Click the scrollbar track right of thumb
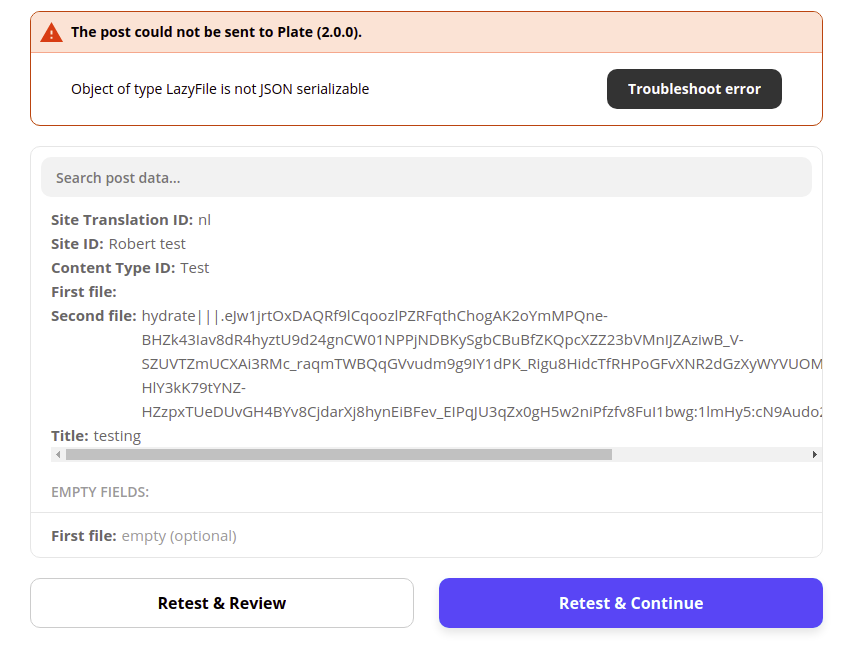 [x=710, y=454]
